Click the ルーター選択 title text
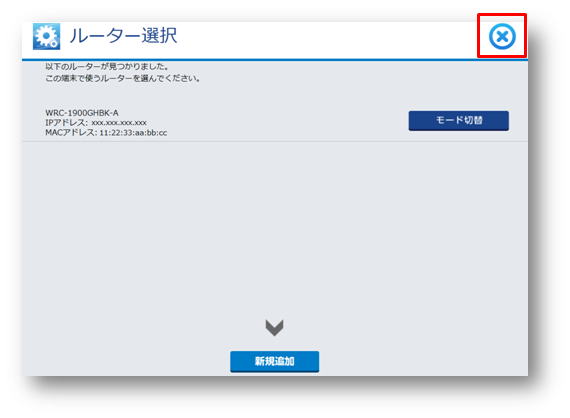 [123, 36]
